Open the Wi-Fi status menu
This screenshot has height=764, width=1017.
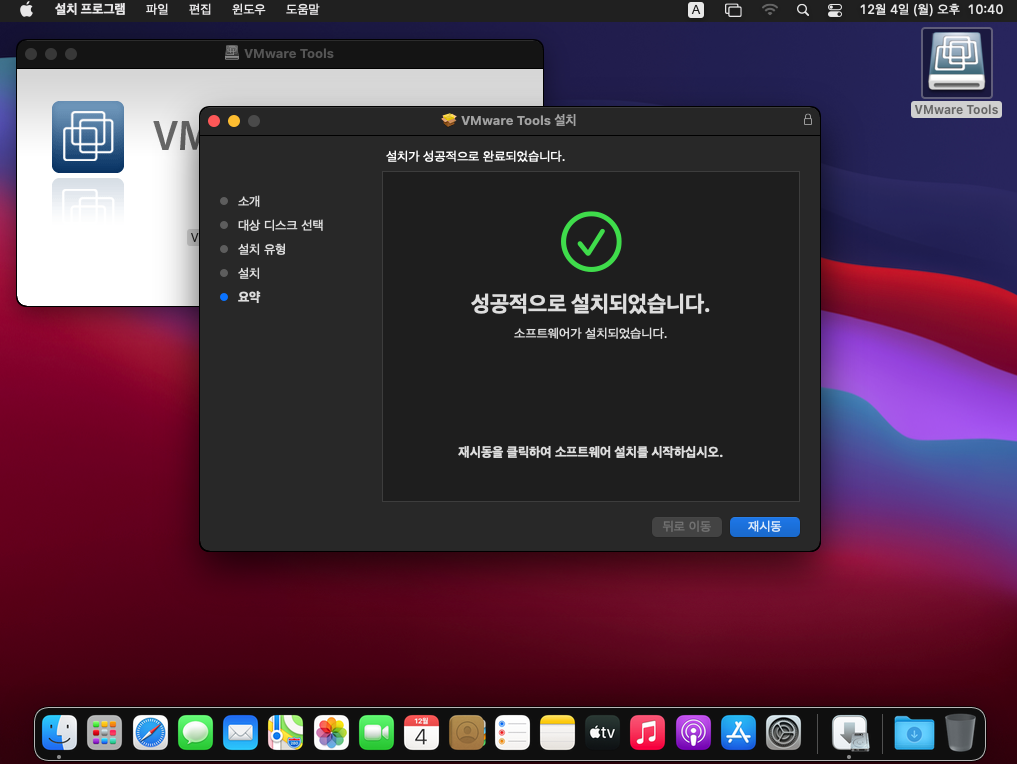pos(769,10)
